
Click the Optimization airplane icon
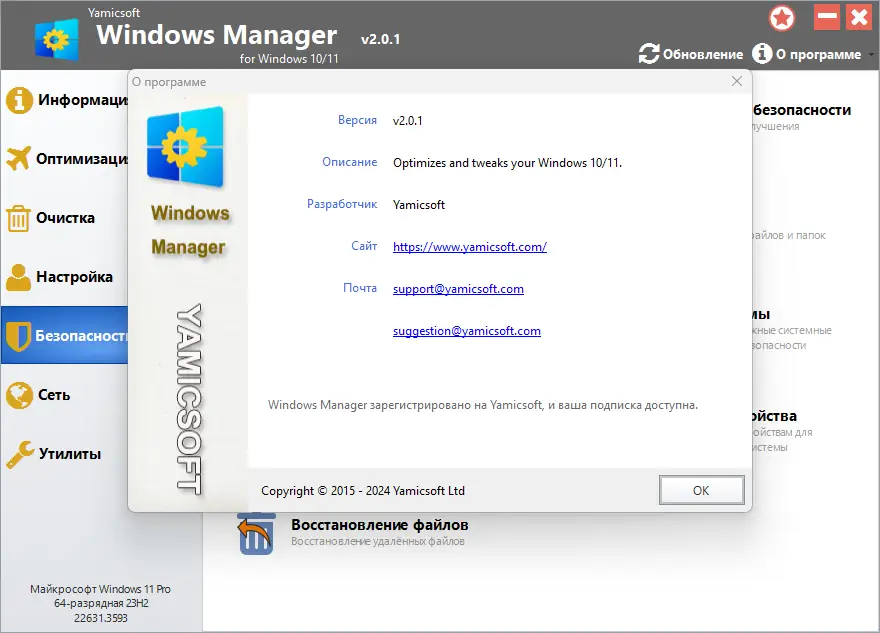click(x=19, y=158)
